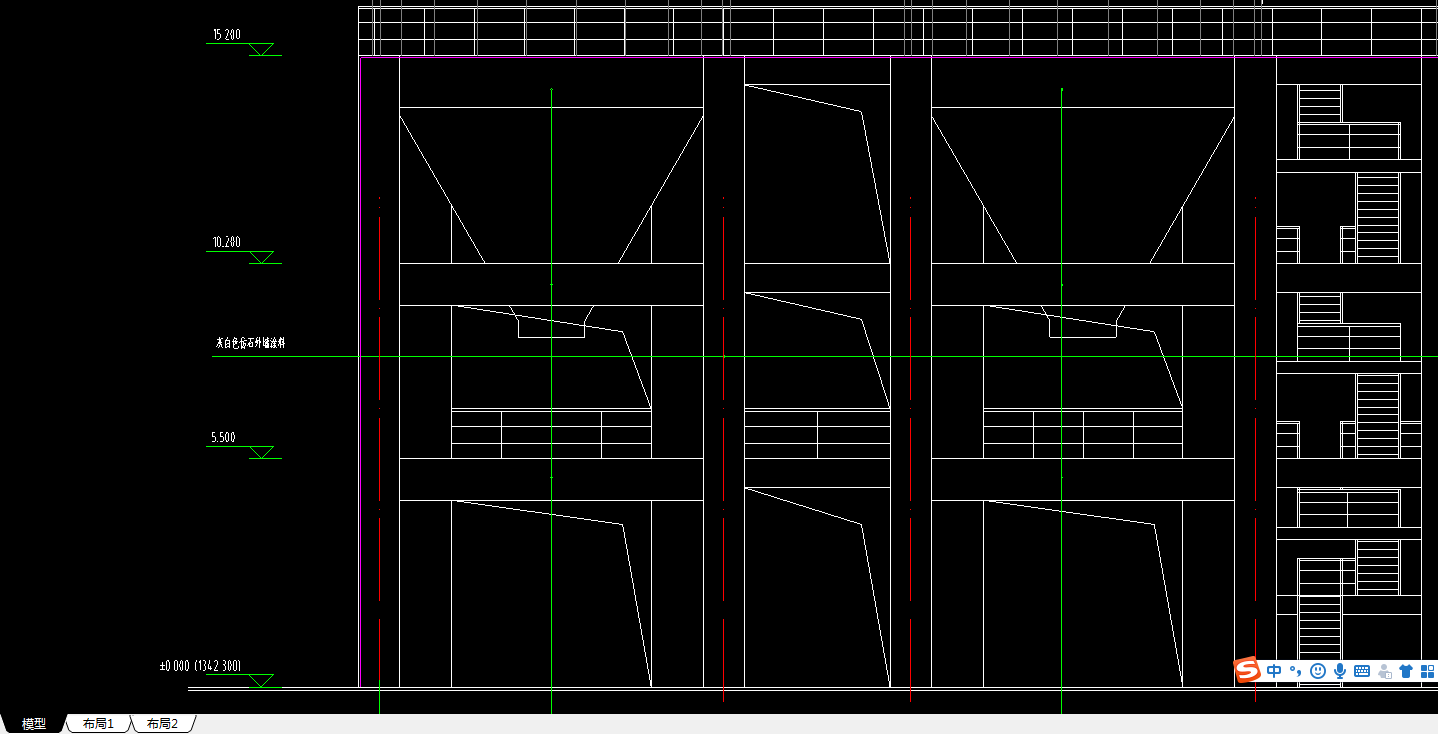The image size is (1438, 734).
Task: Open the 布局1 layout tab
Action: click(98, 724)
